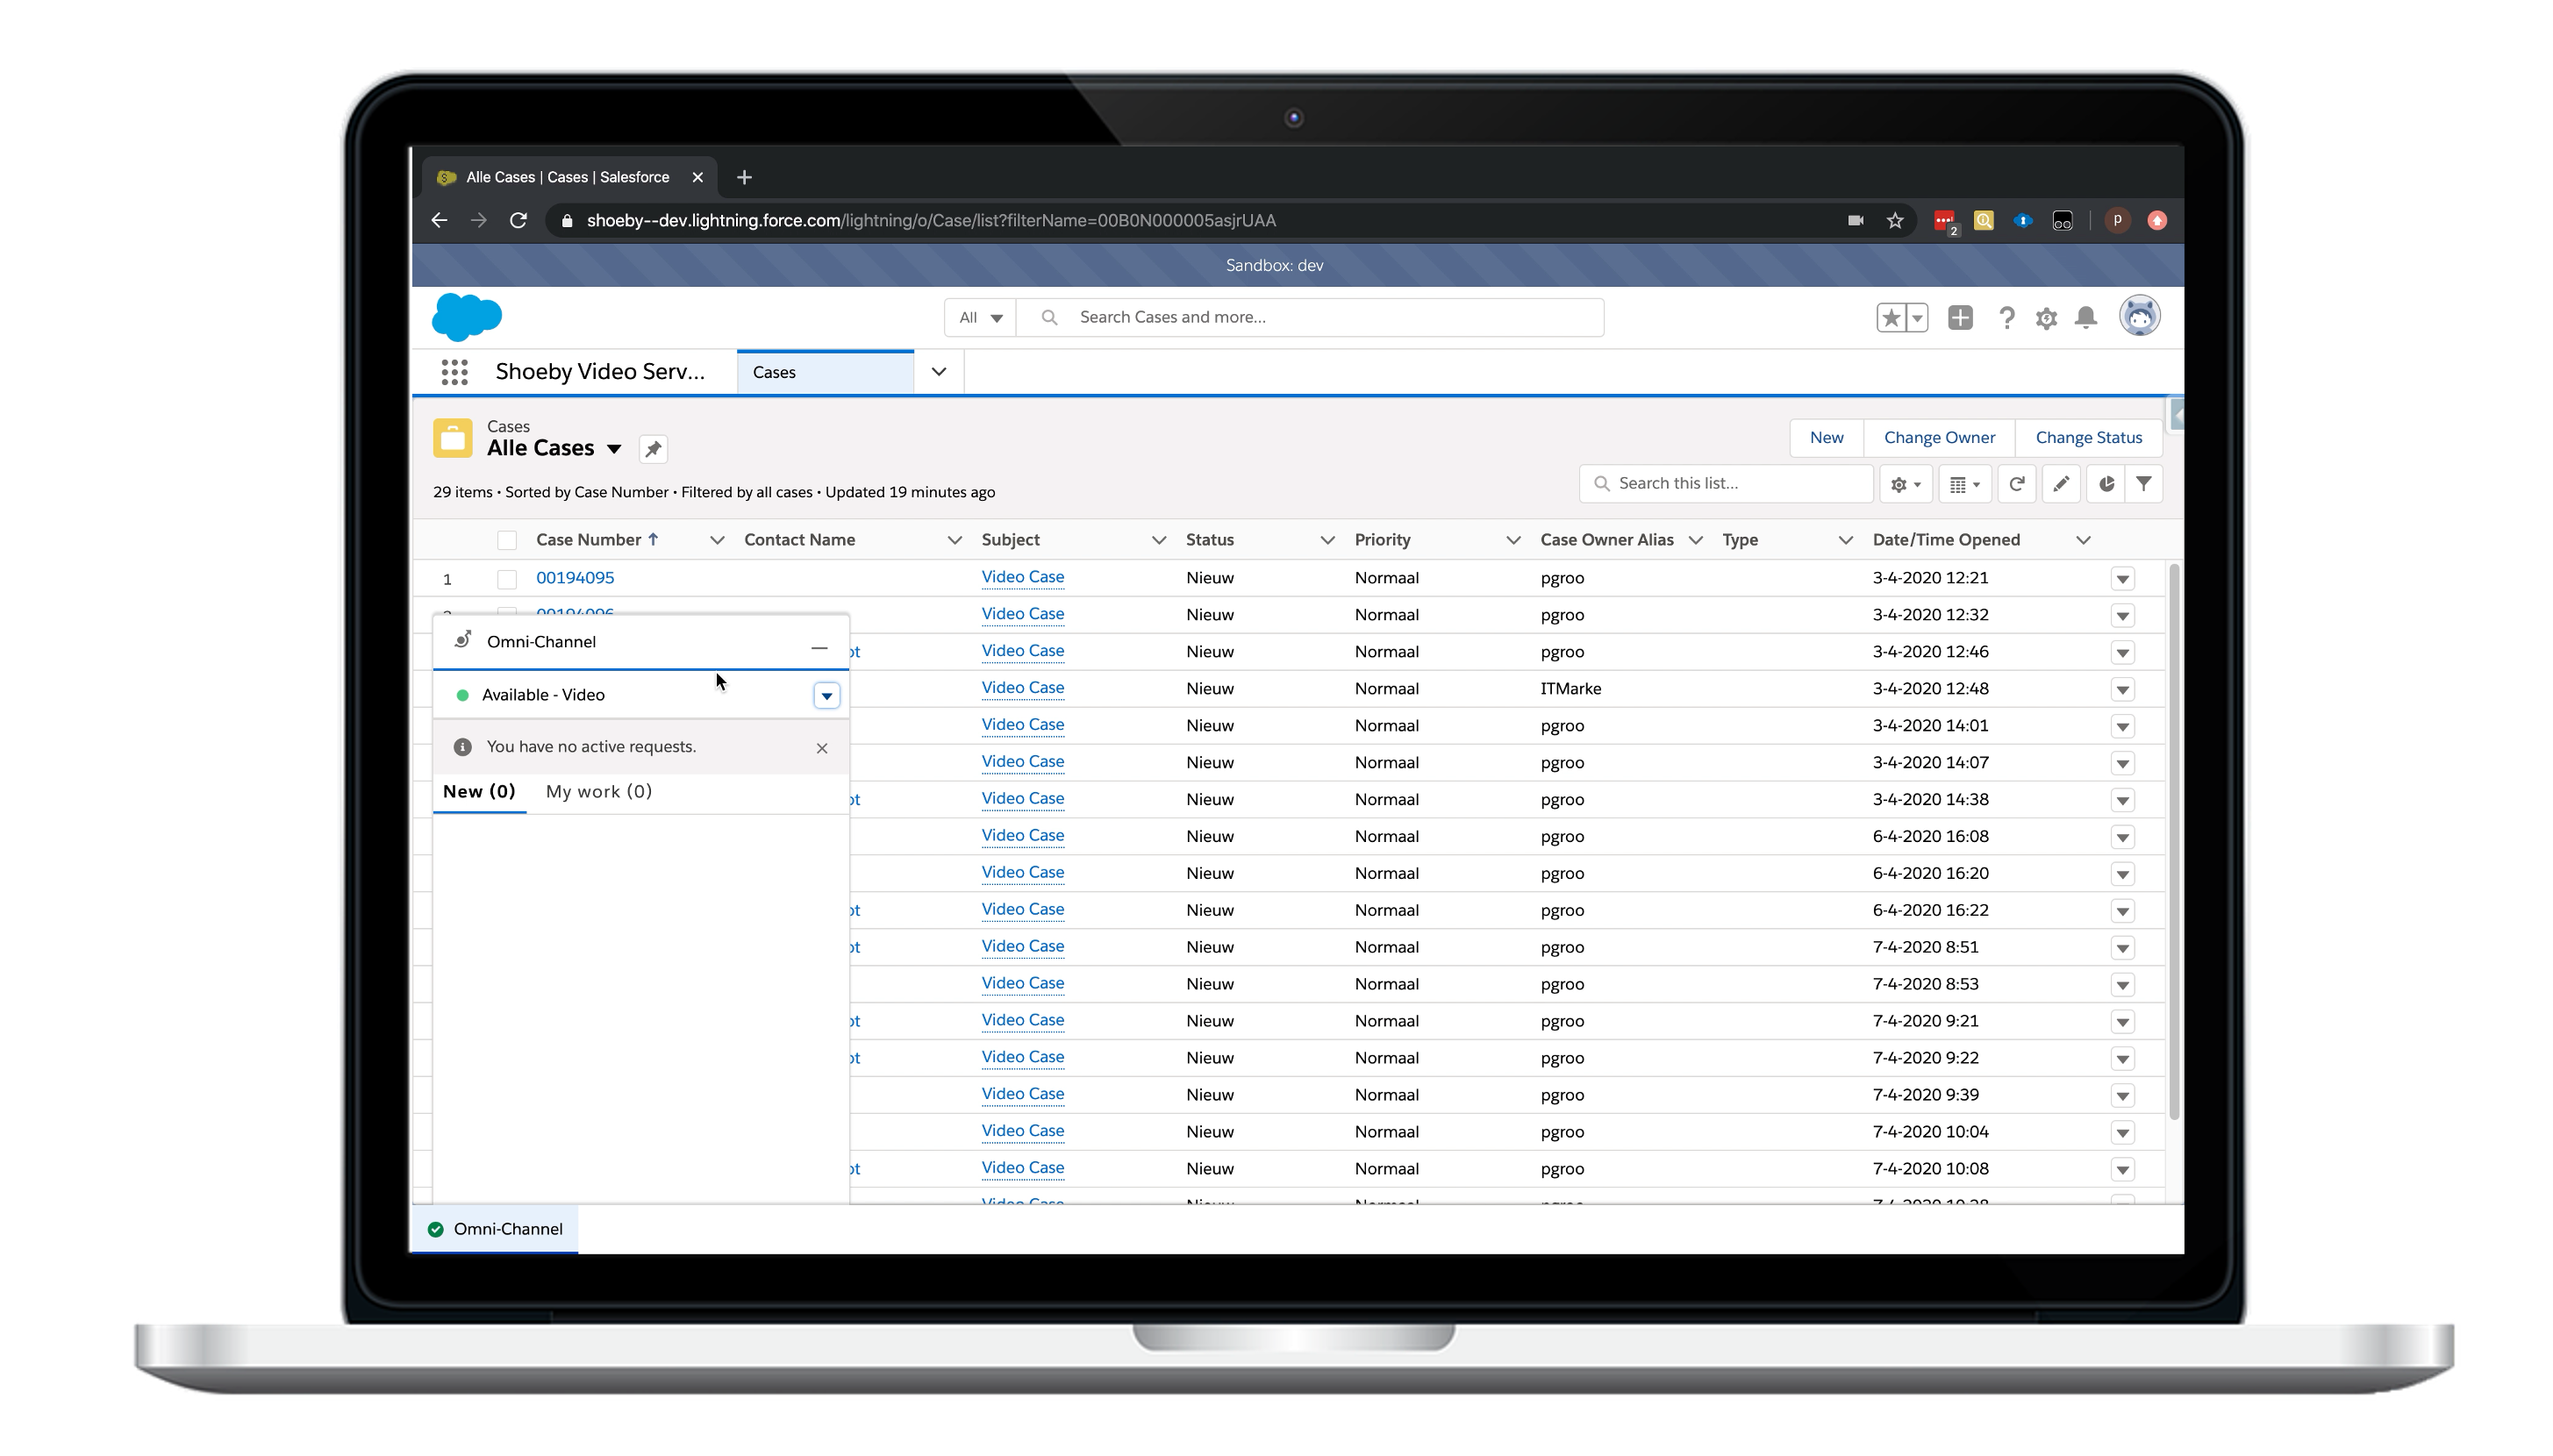Switch to My work (0) tab
Viewport: 2553px width, 1456px height.
pos(598,792)
